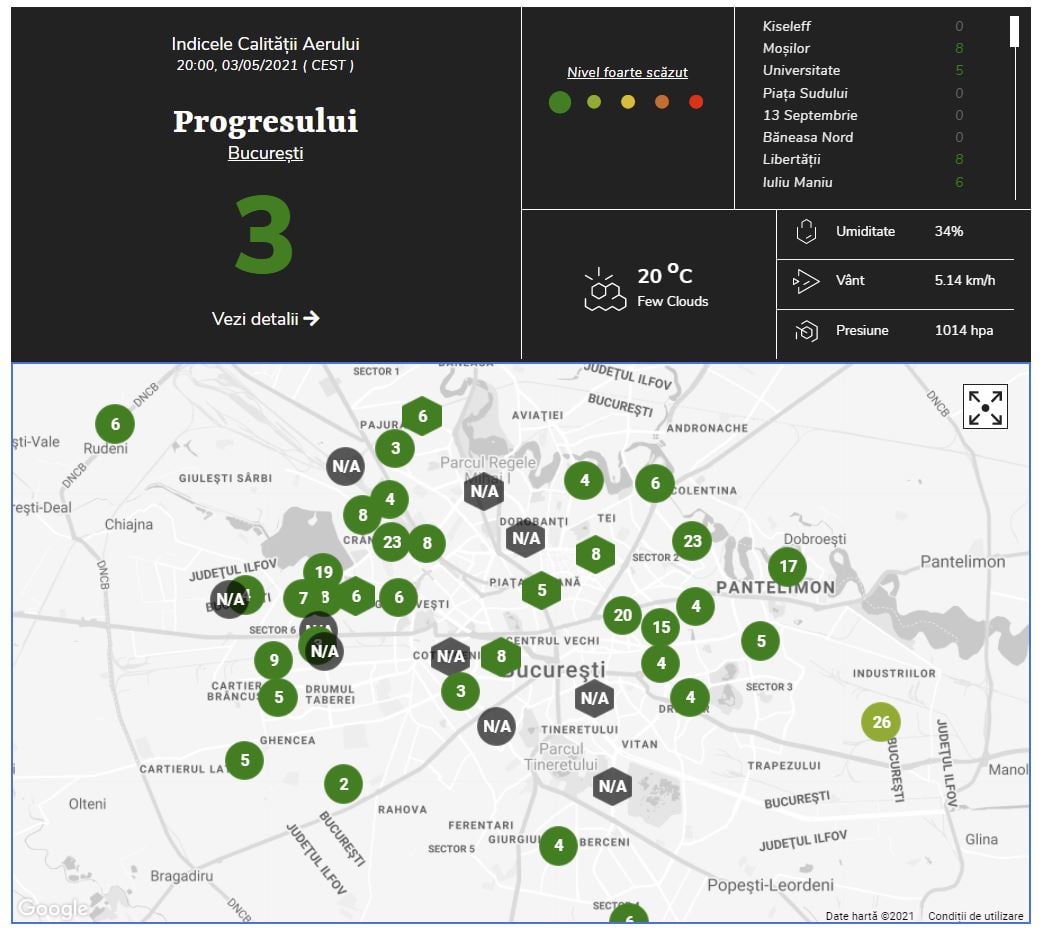Select Moșilor in the station list
Viewport: 1044px width, 940px height.
pyautogui.click(x=786, y=48)
